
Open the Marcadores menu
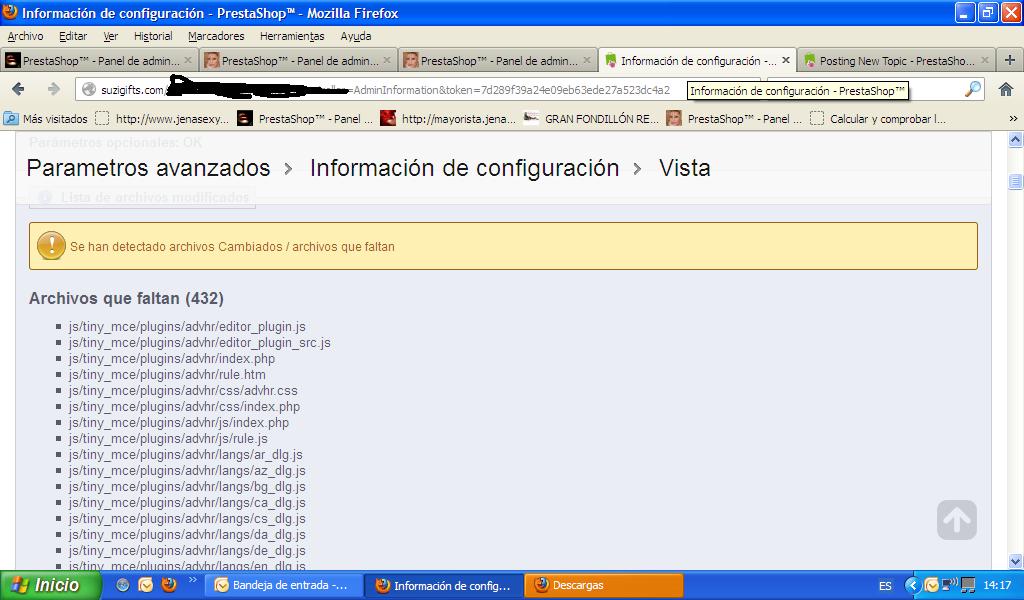(x=216, y=36)
